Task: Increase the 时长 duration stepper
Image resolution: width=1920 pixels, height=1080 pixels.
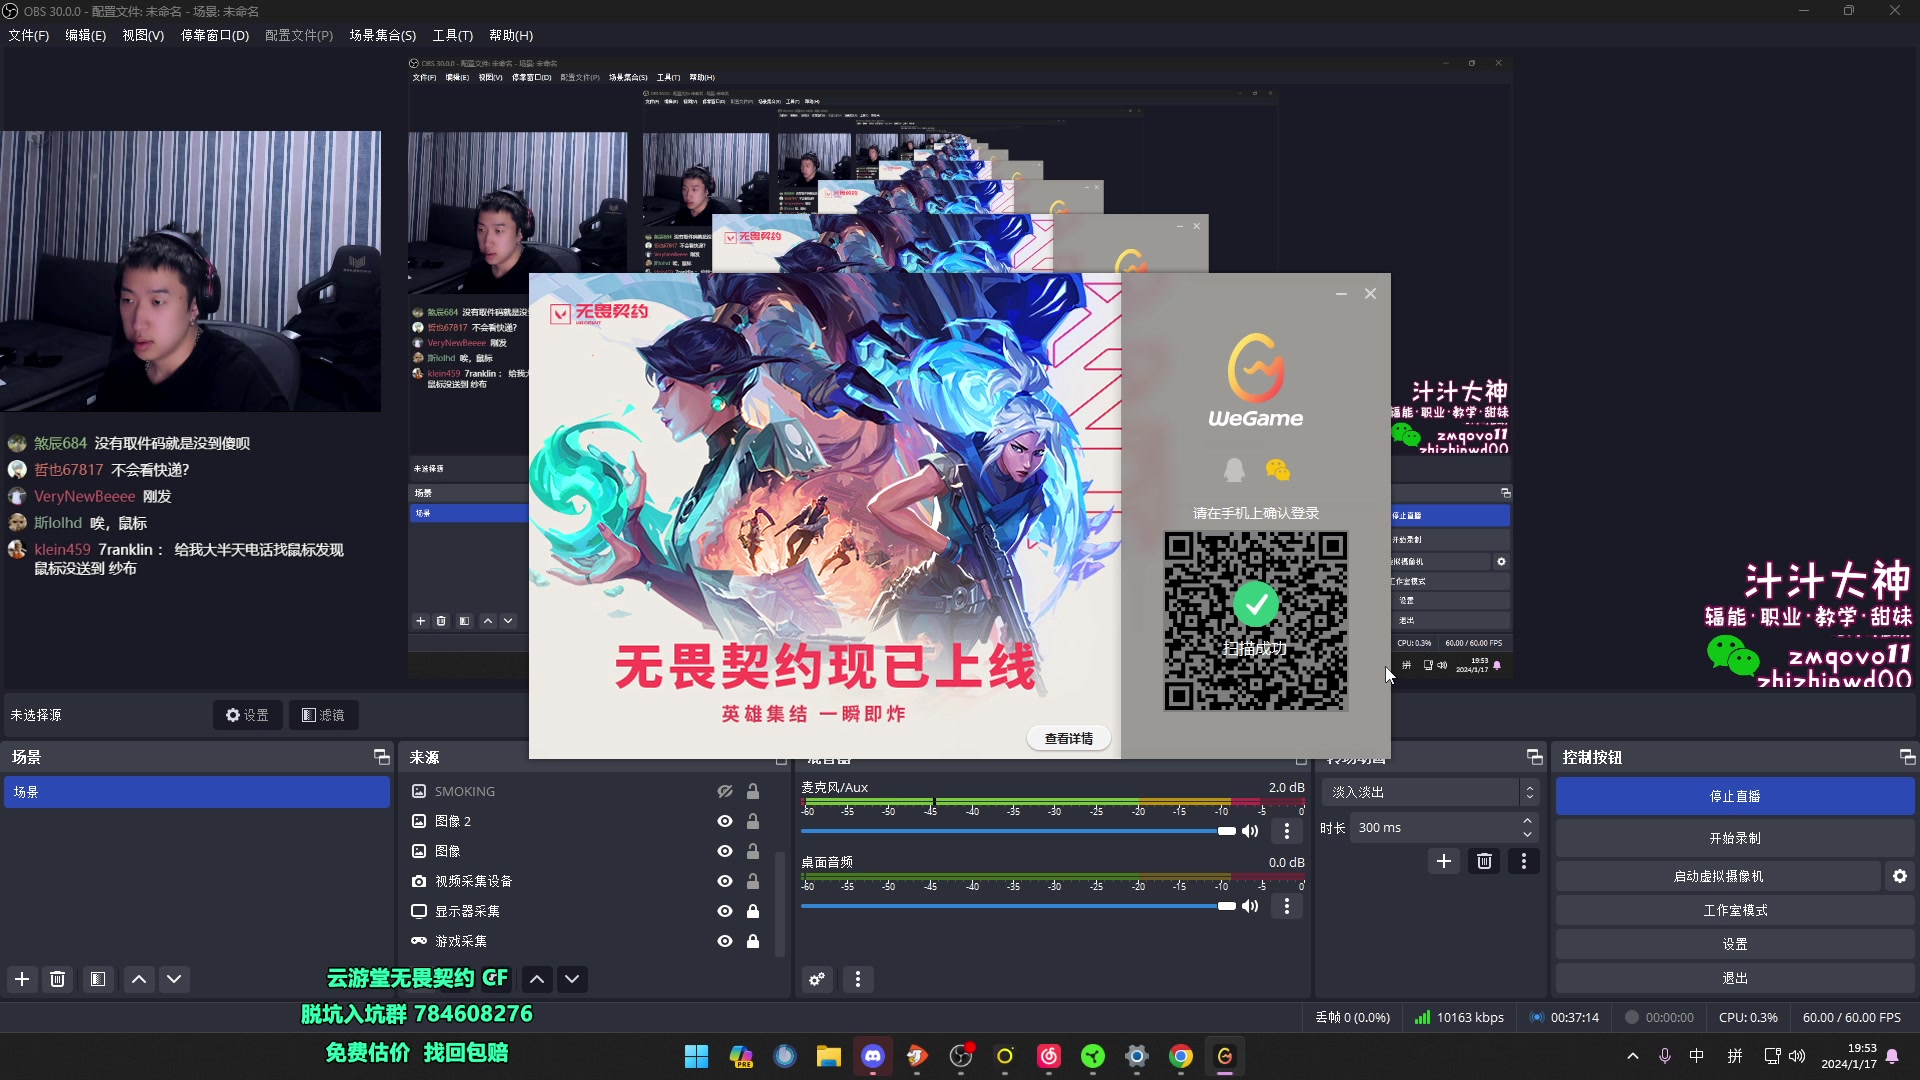Action: [x=1528, y=821]
